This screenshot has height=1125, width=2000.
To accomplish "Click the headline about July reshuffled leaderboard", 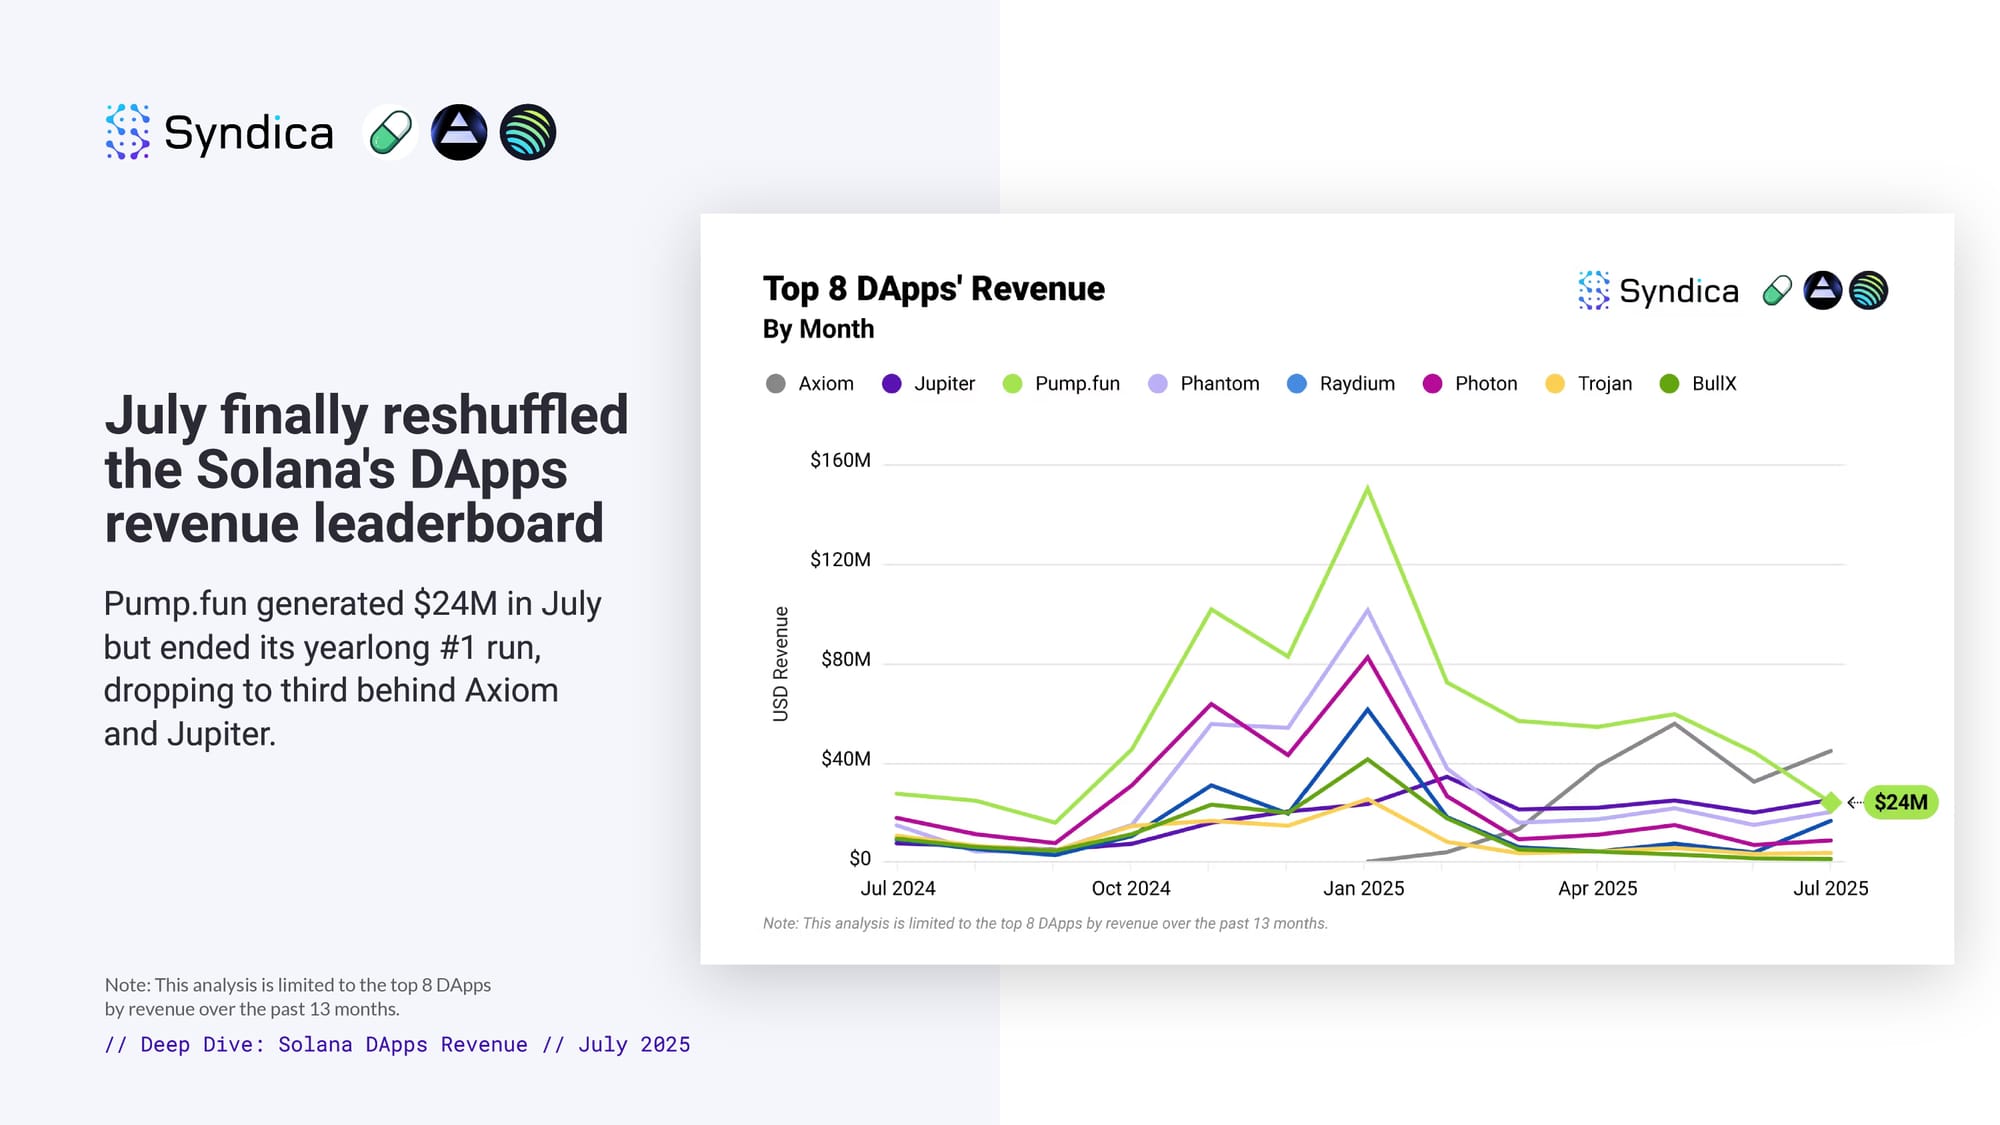I will click(366, 469).
